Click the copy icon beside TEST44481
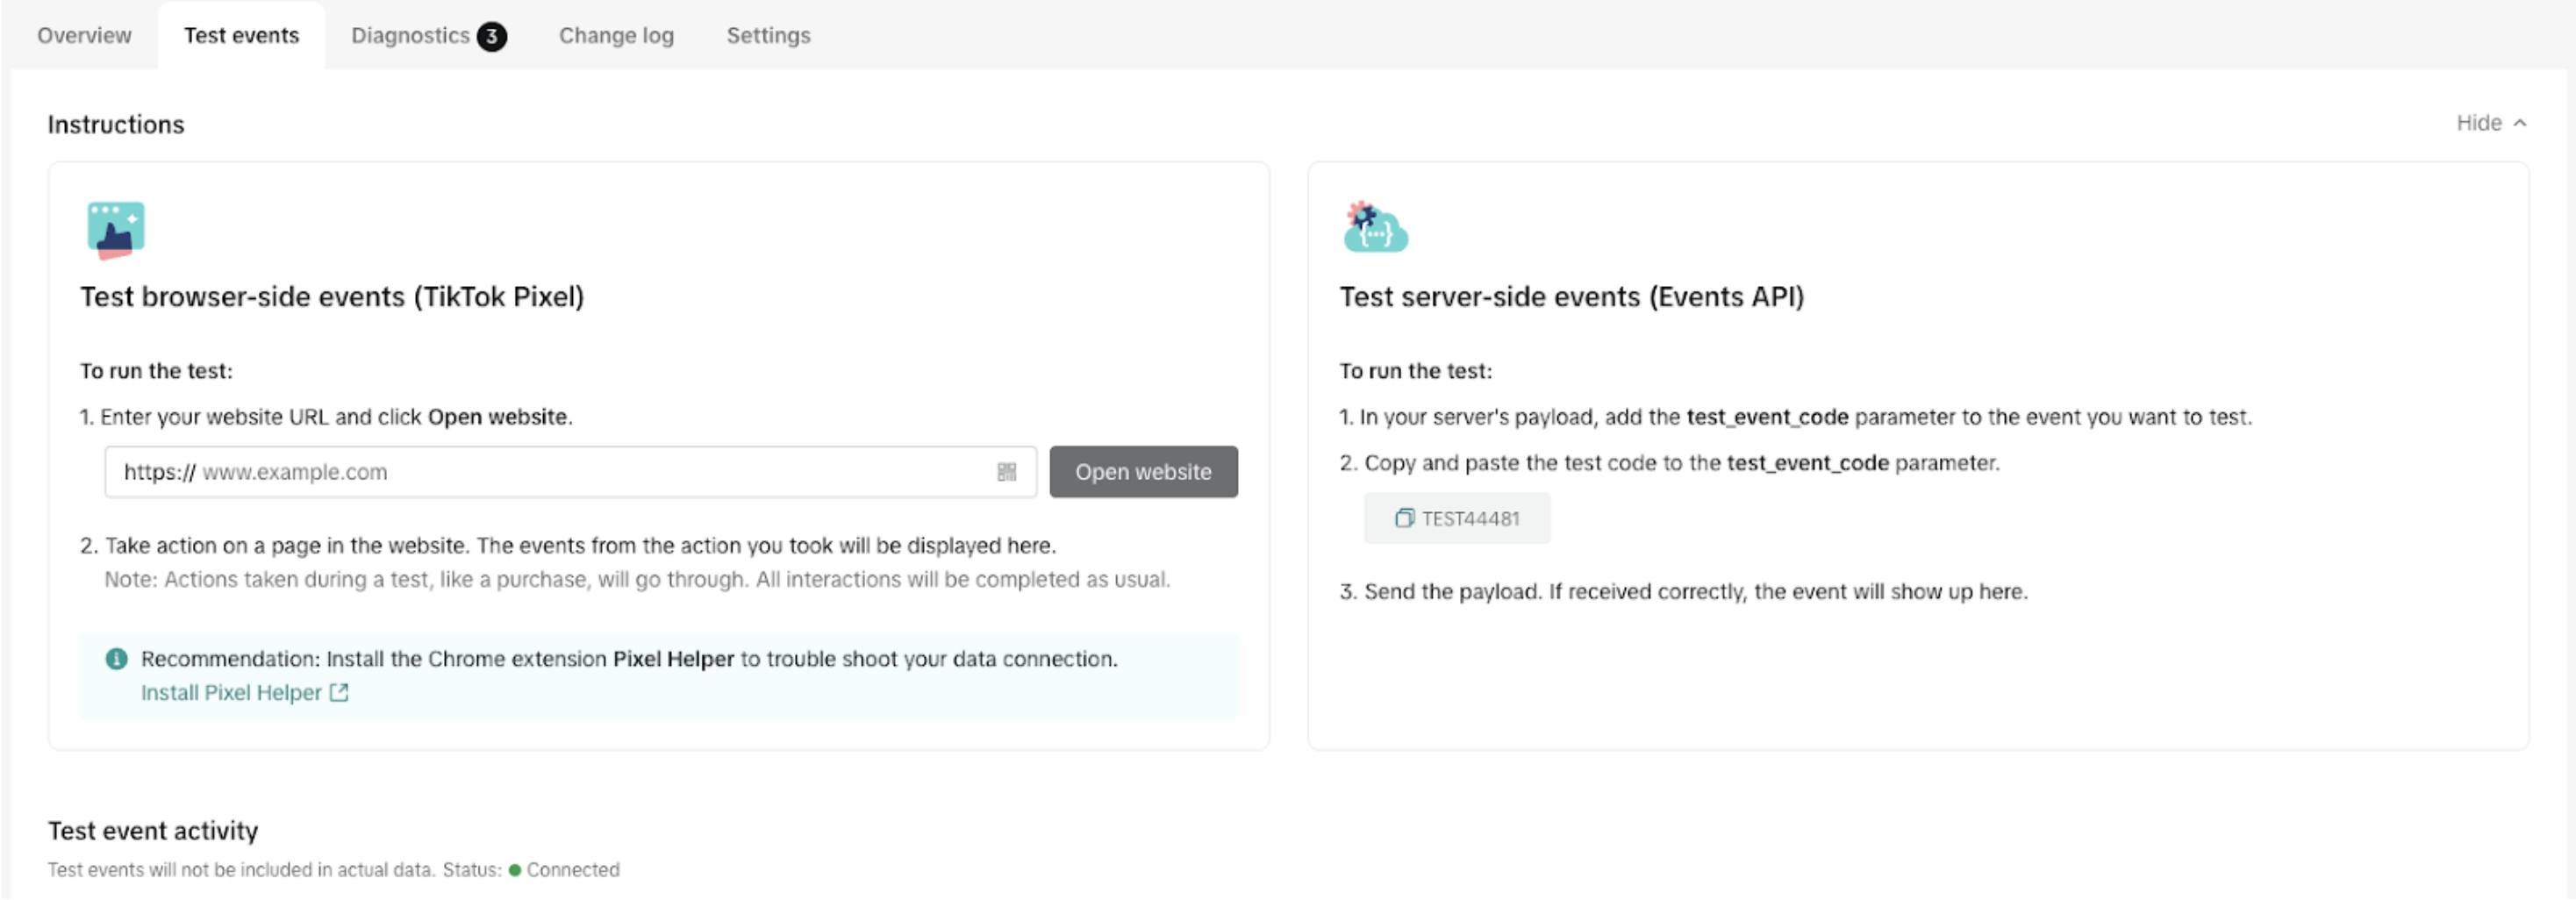This screenshot has height=900, width=2576. 1404,518
